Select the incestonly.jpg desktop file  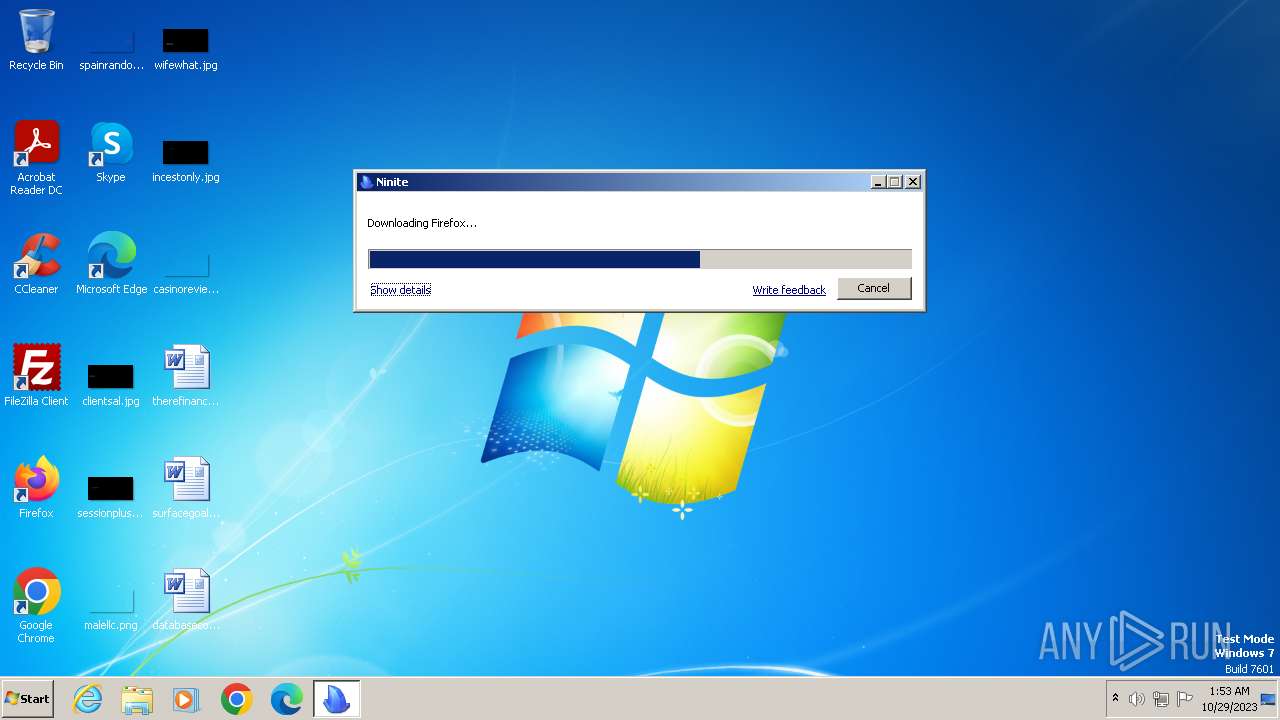(x=186, y=160)
